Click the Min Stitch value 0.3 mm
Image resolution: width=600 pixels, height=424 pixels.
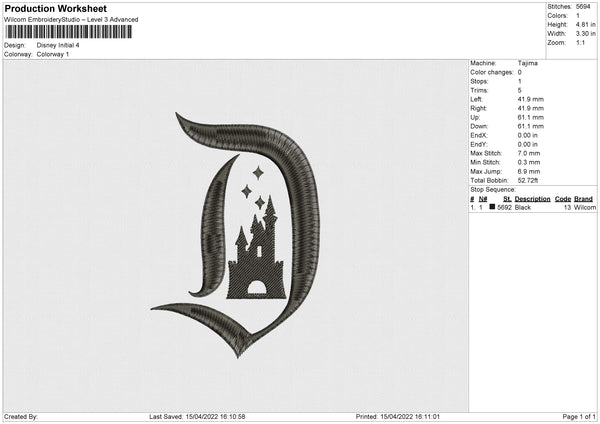click(529, 162)
